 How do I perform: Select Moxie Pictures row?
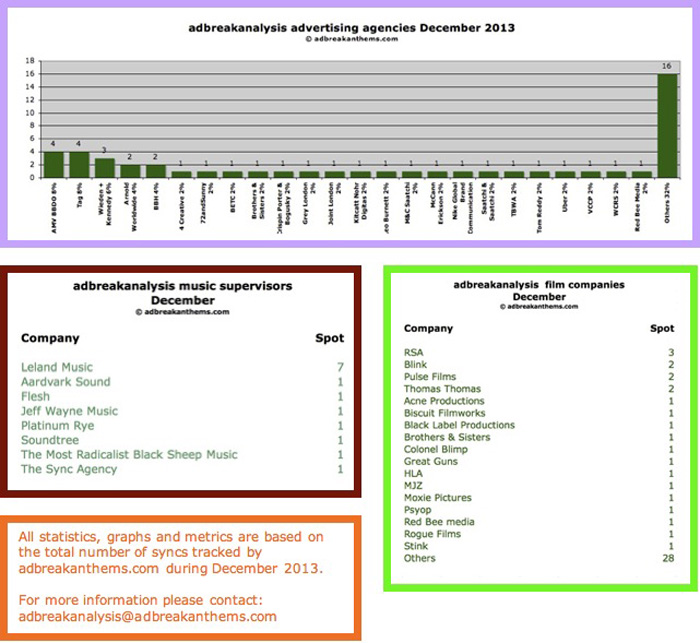click(x=539, y=497)
